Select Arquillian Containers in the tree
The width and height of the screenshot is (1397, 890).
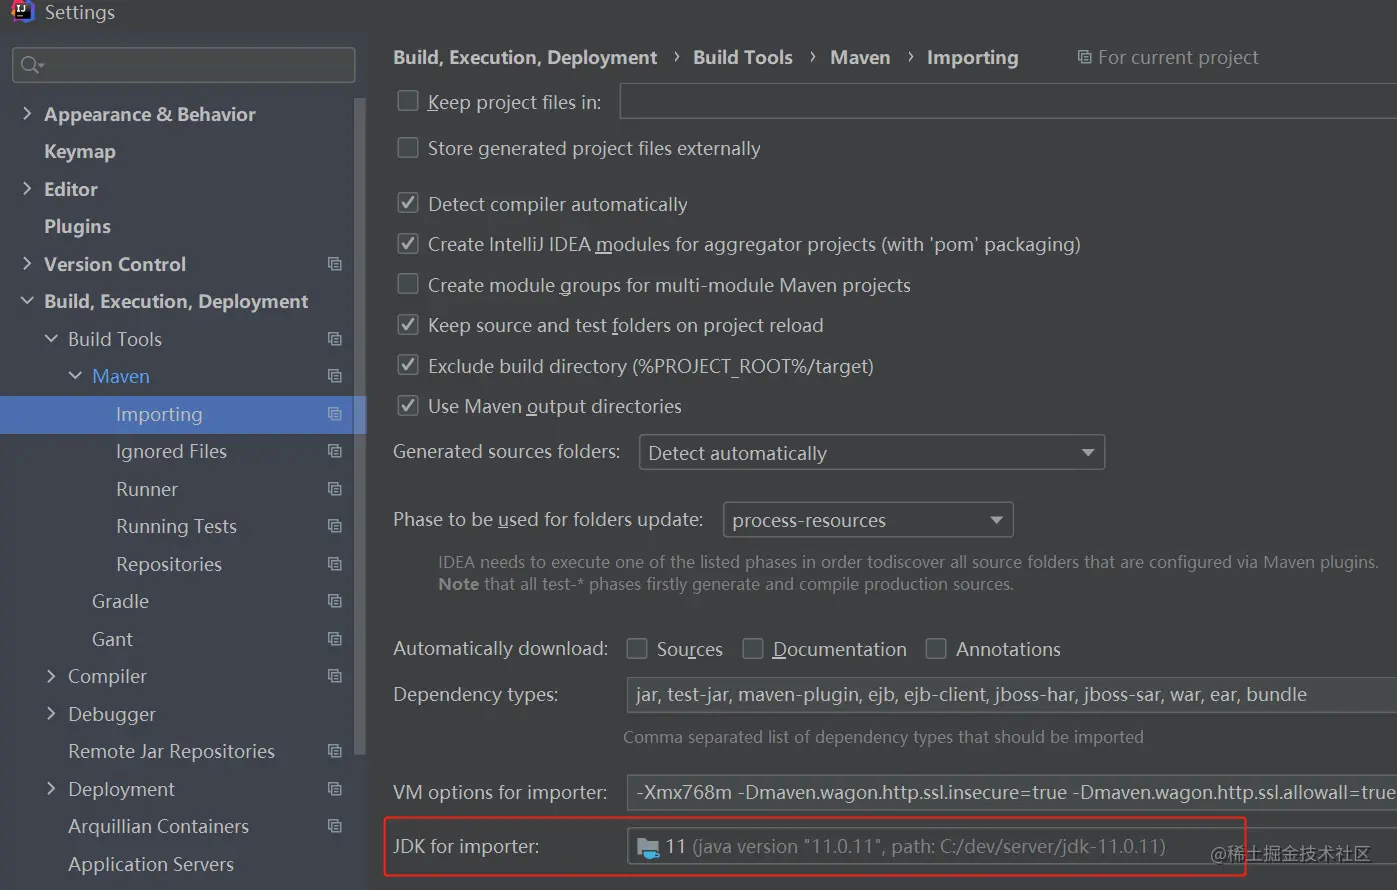[x=158, y=826]
